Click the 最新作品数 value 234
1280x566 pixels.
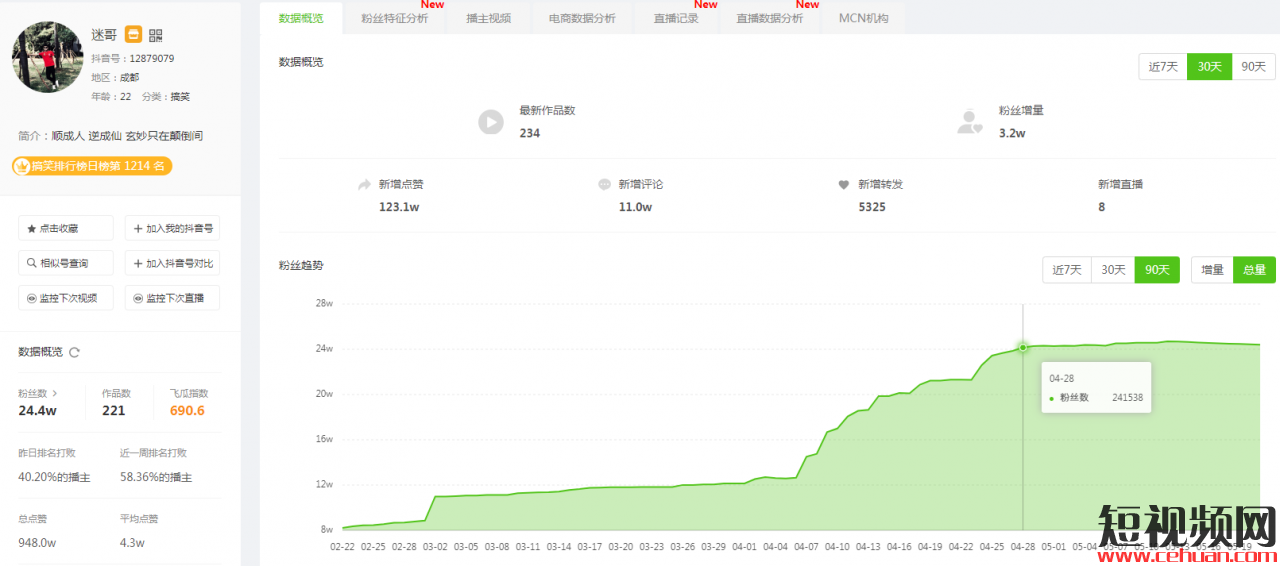click(529, 133)
